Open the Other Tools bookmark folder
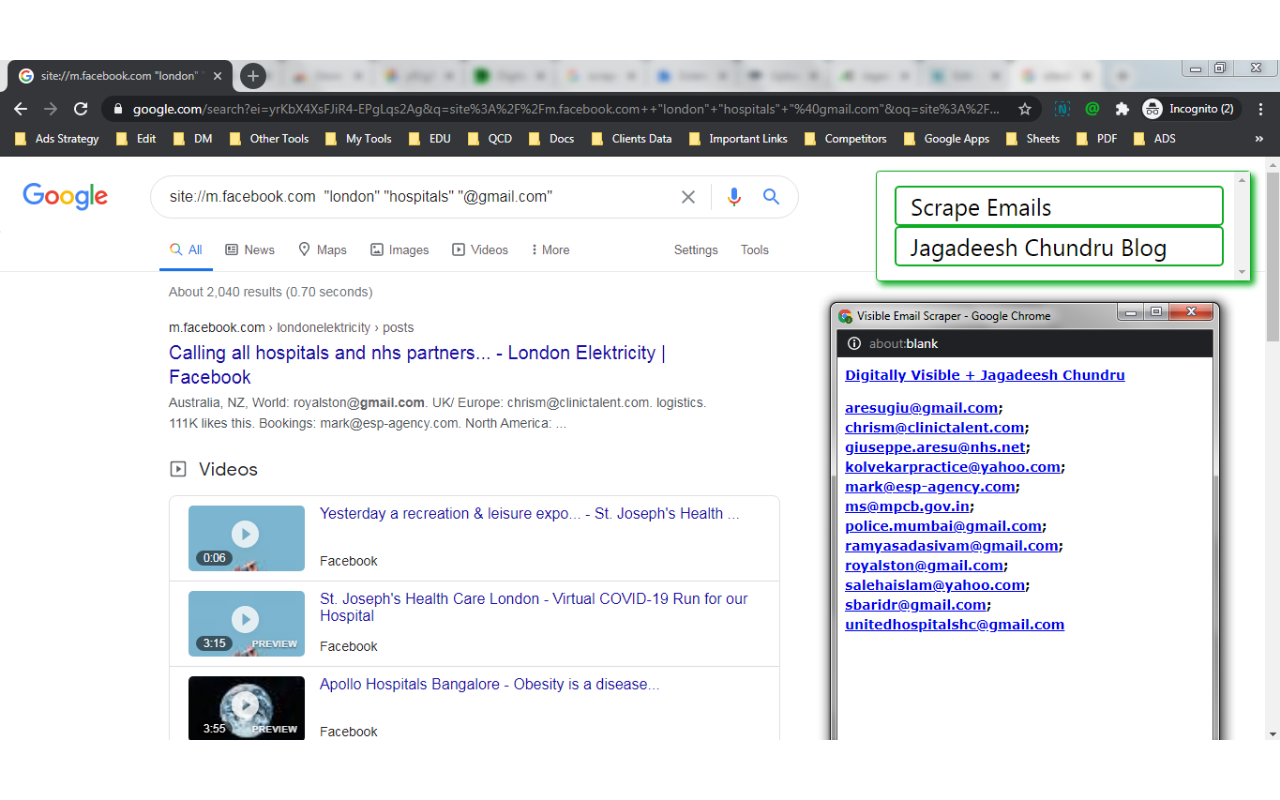The image size is (1280, 800). tap(268, 139)
